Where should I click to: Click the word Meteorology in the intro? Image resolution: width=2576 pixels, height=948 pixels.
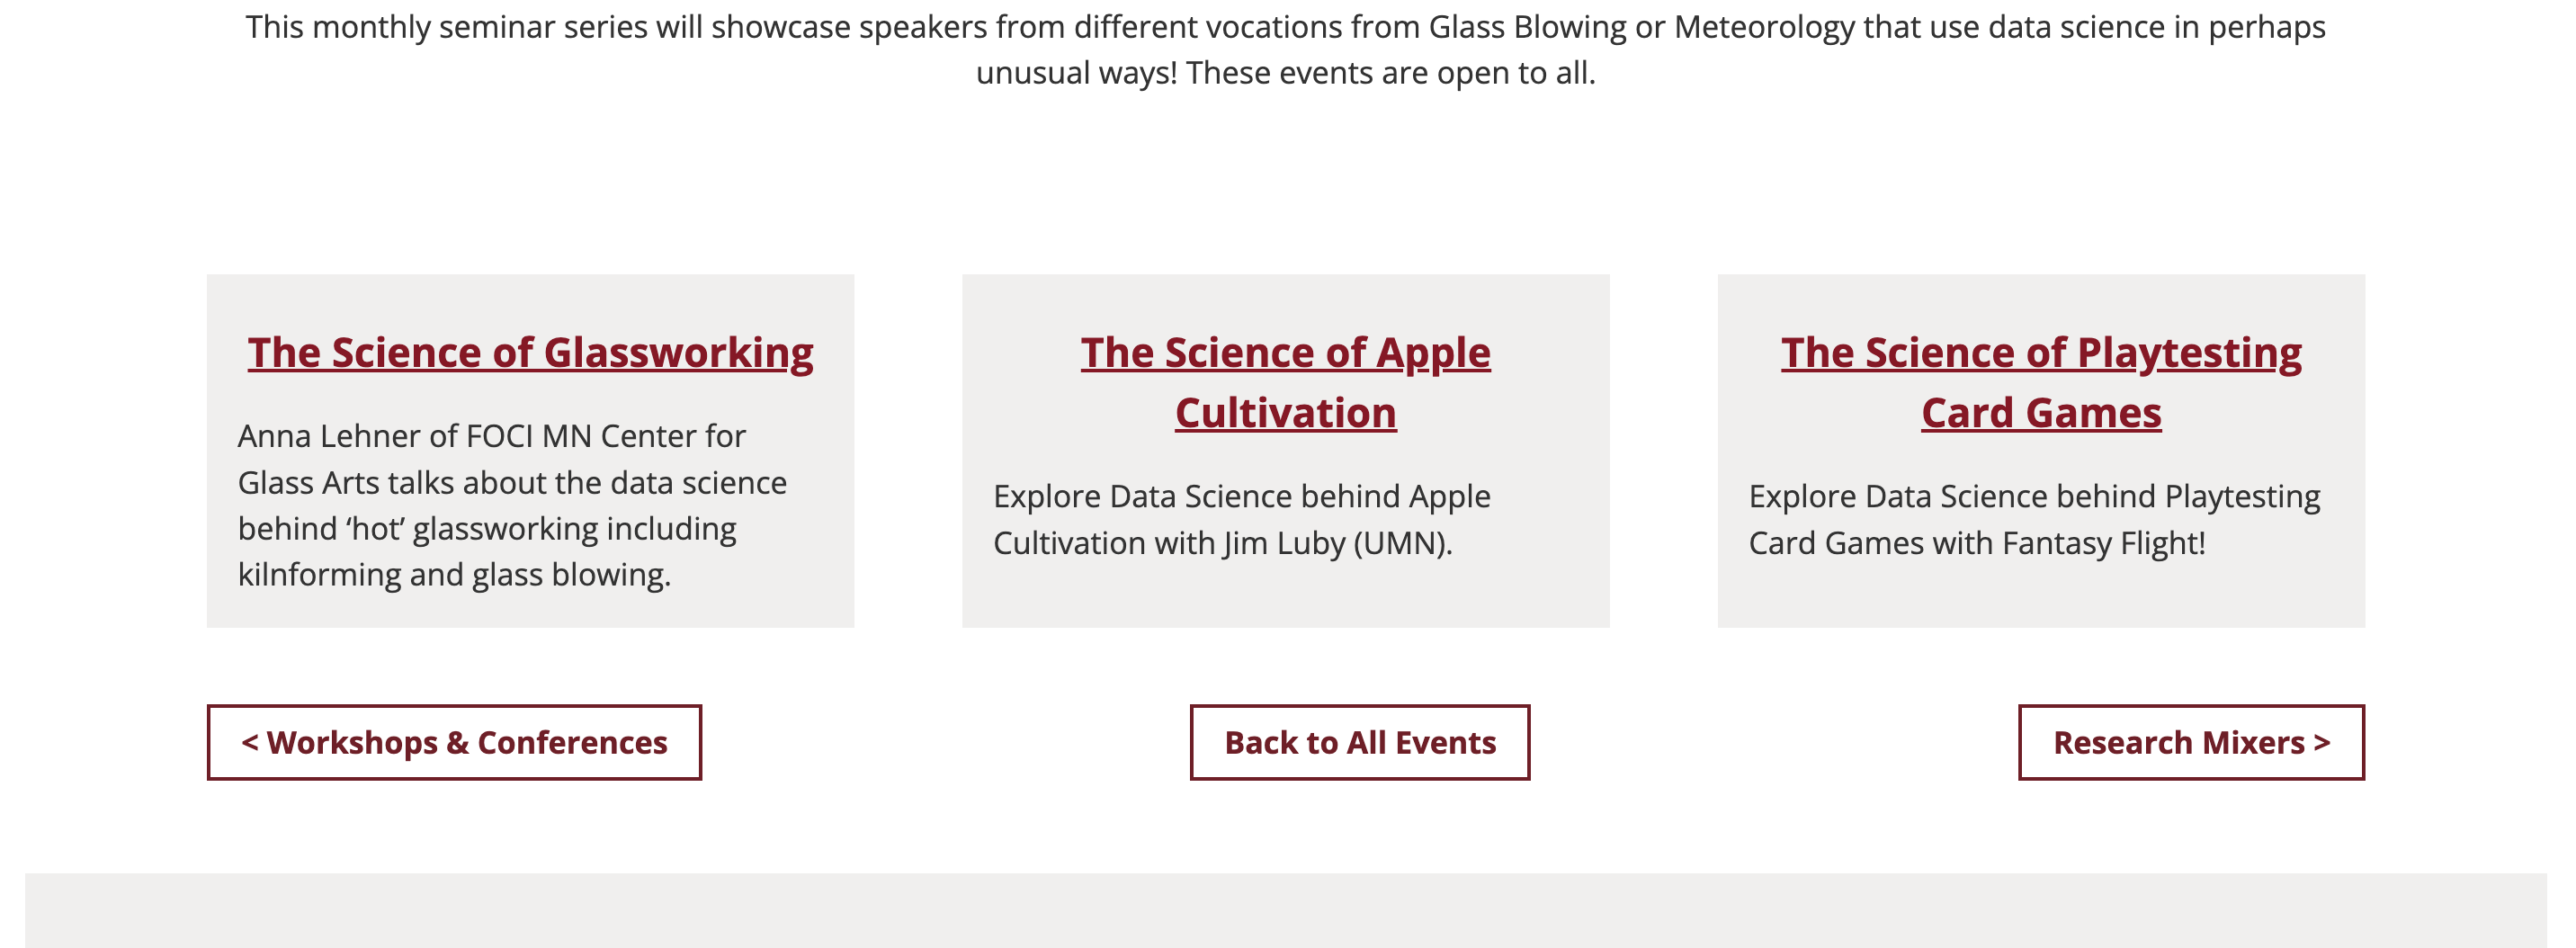(x=1764, y=27)
